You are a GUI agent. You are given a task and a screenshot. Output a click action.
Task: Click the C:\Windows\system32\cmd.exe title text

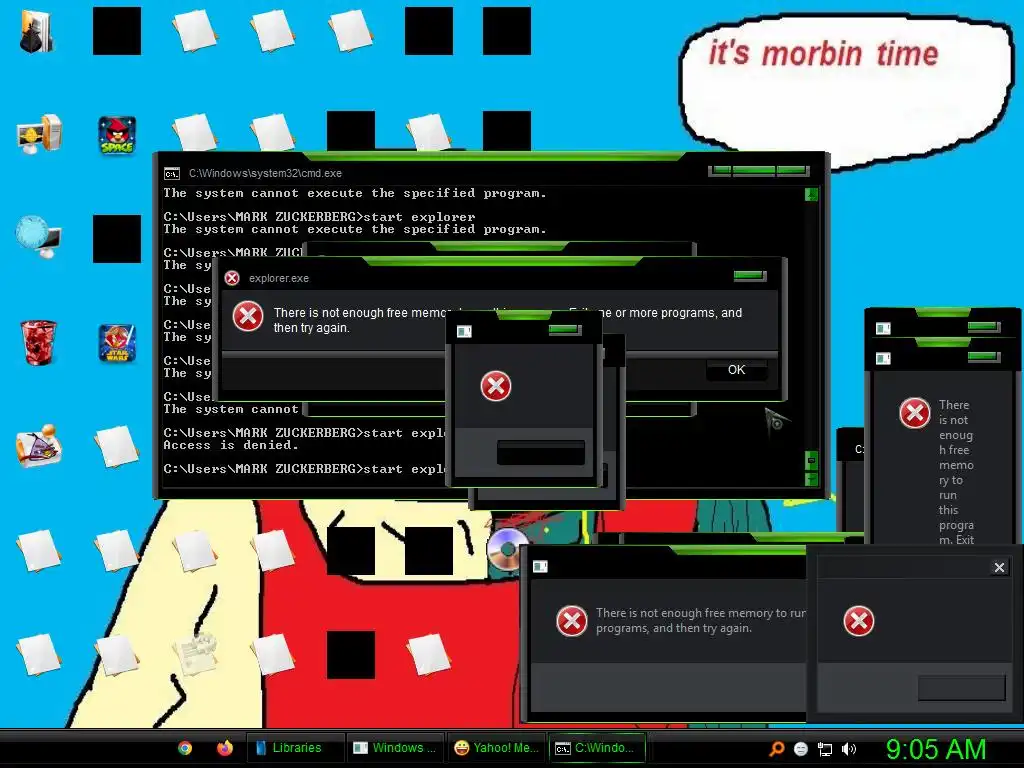pos(265,173)
